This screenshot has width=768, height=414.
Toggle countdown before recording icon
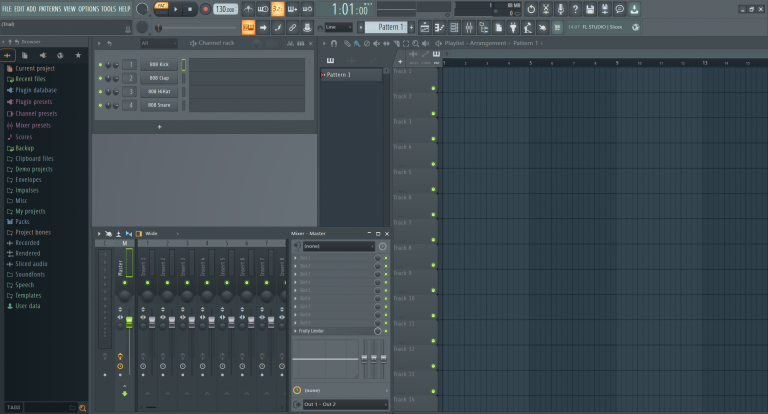[278, 9]
